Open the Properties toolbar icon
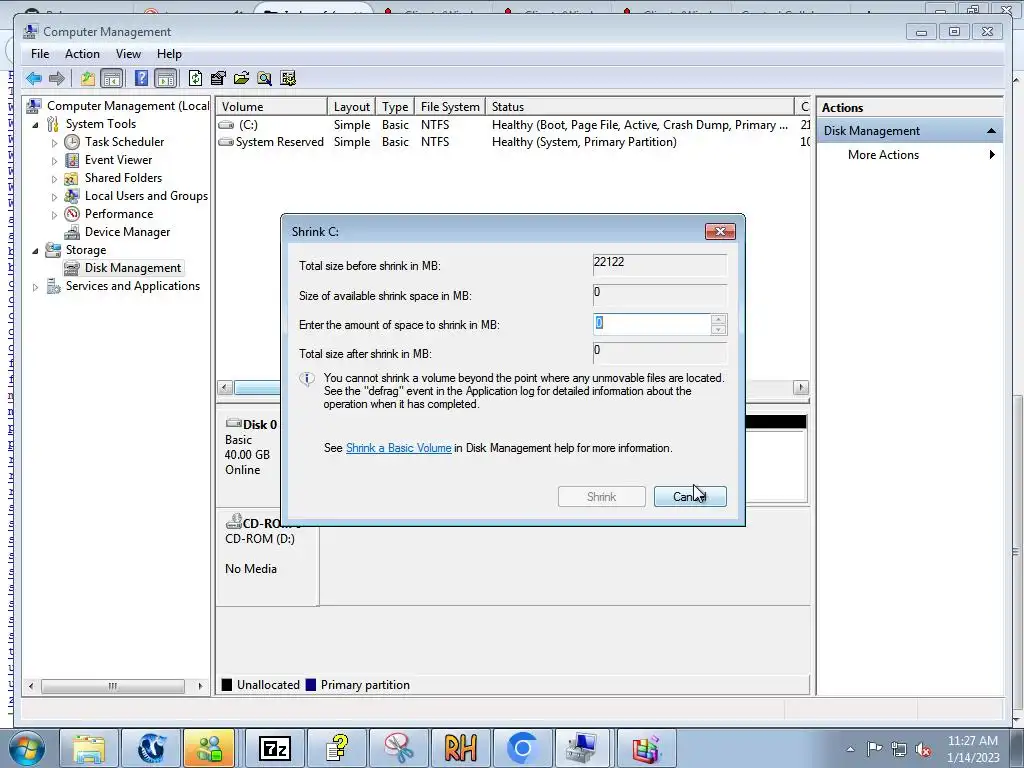Image resolution: width=1024 pixels, height=768 pixels. [218, 78]
